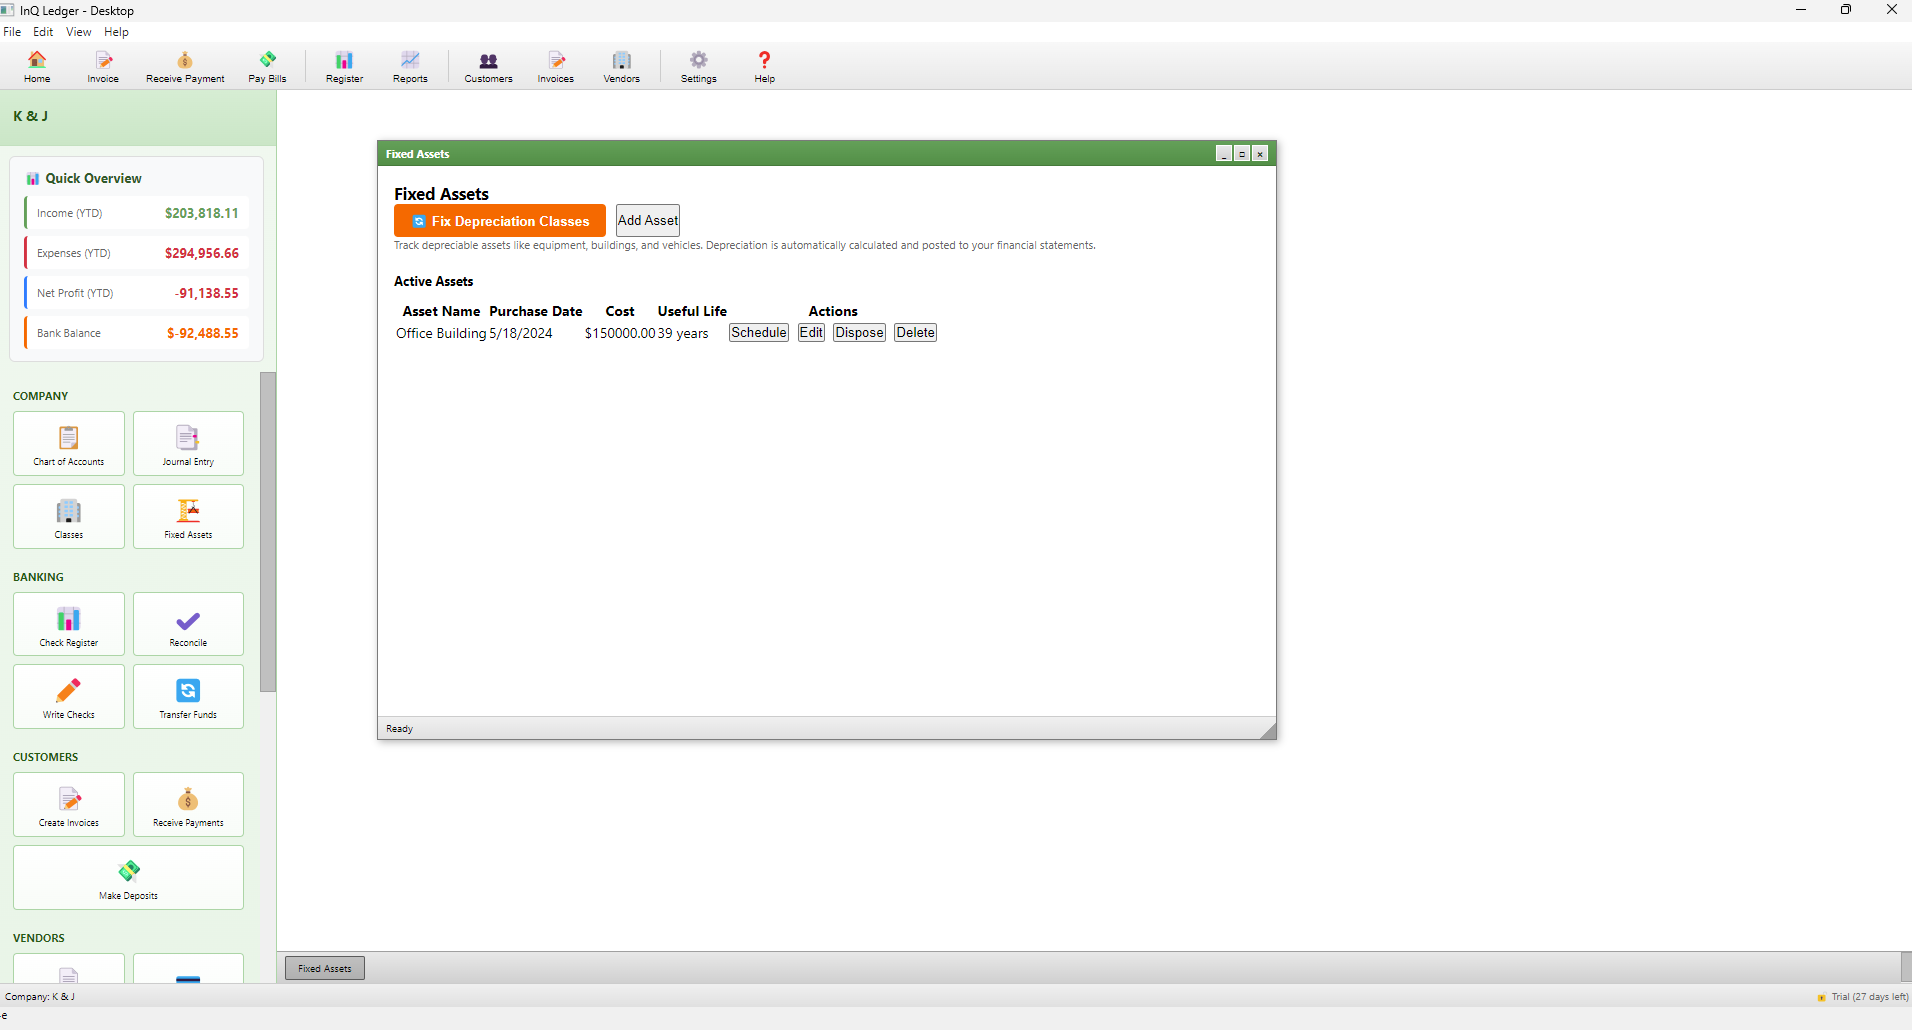The height and width of the screenshot is (1030, 1912).
Task: Click the Quick Overview chart icon
Action: pos(33,179)
